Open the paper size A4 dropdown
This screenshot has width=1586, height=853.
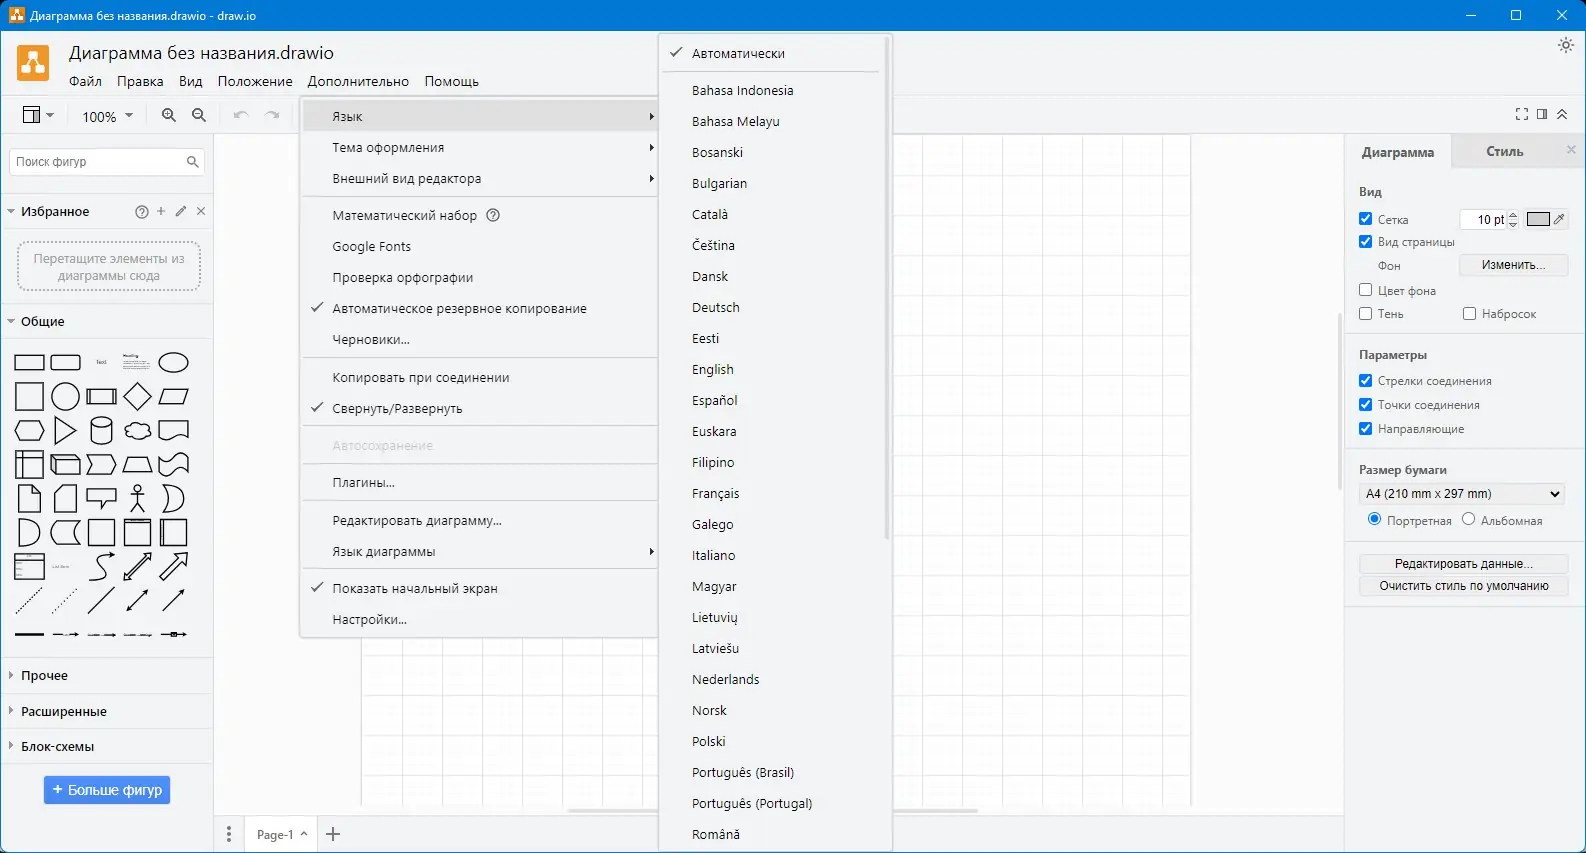coord(1461,494)
